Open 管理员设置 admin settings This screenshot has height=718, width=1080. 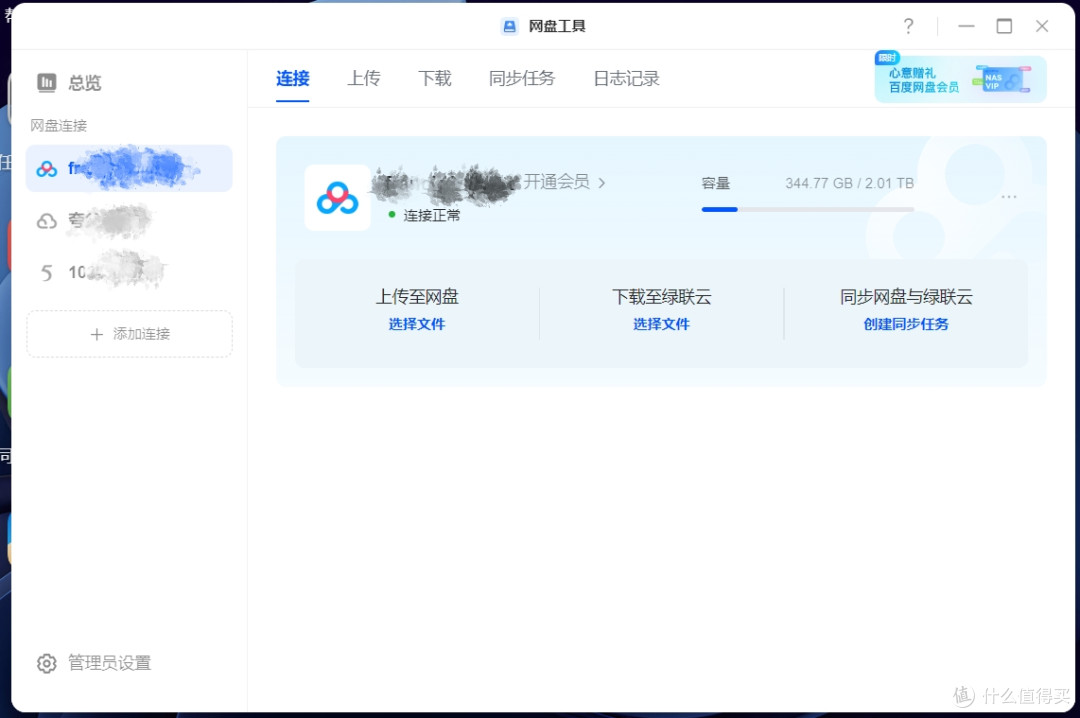[x=94, y=663]
